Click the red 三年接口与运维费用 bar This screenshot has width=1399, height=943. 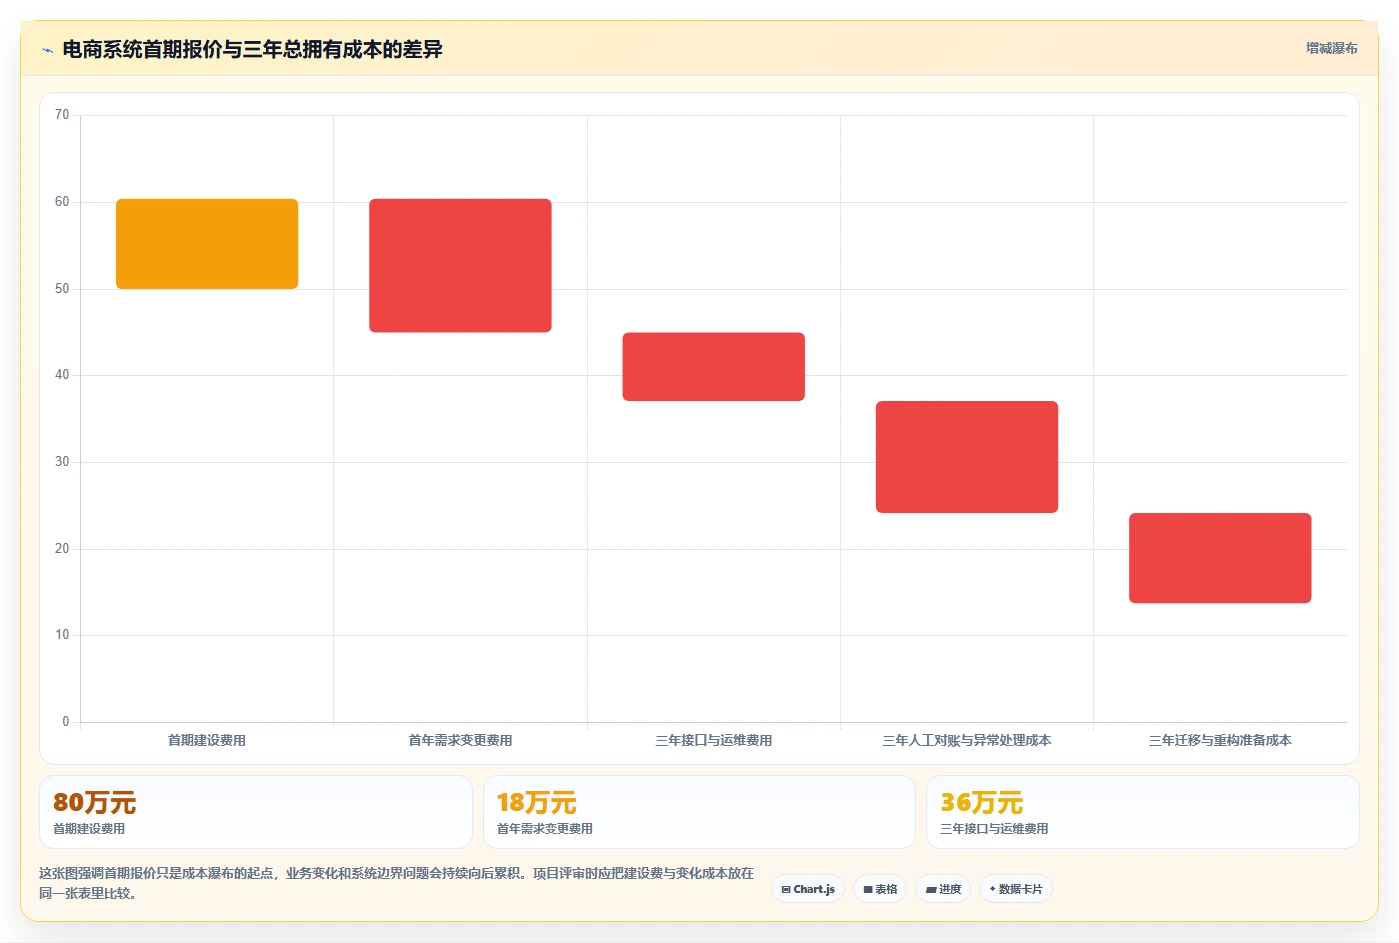coord(714,367)
